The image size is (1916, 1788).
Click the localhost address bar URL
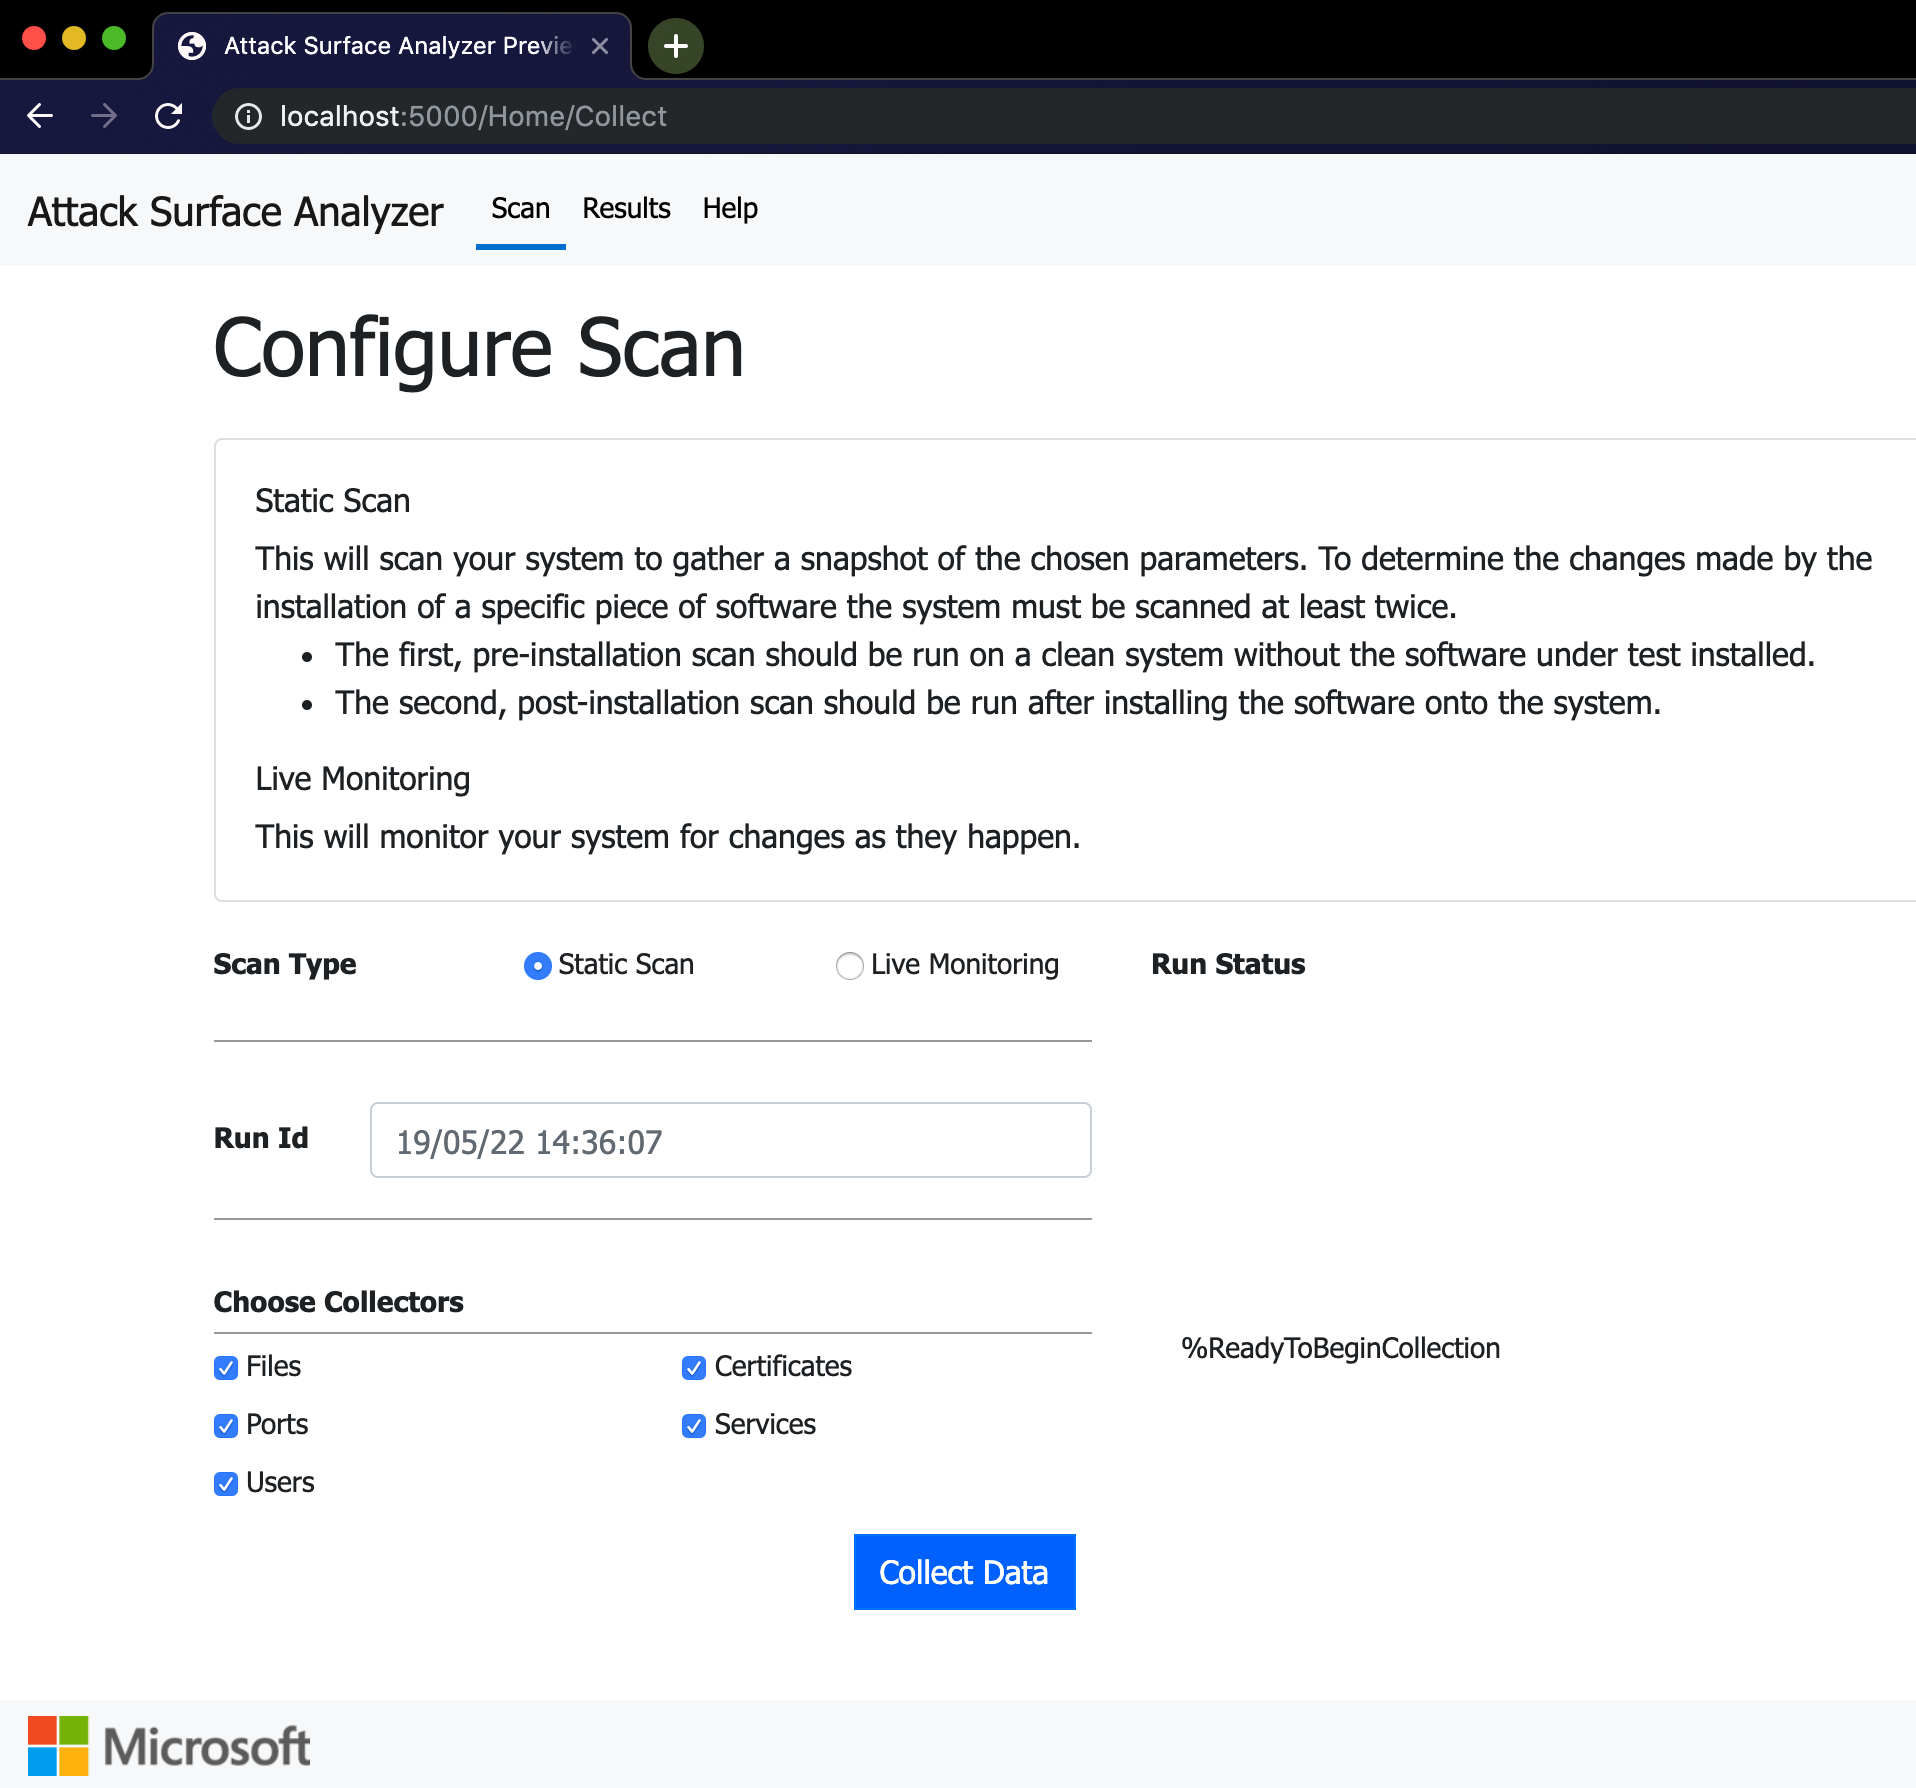coord(473,117)
